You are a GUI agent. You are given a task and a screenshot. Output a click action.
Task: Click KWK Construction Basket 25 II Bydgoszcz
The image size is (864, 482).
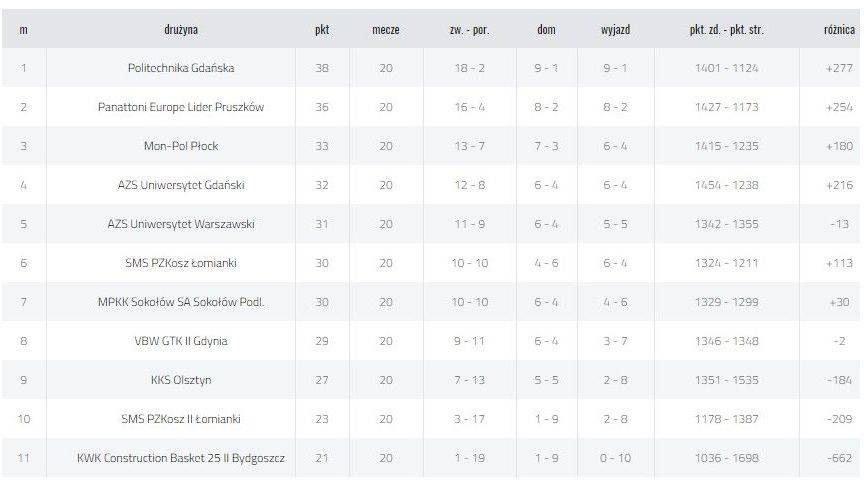[181, 458]
